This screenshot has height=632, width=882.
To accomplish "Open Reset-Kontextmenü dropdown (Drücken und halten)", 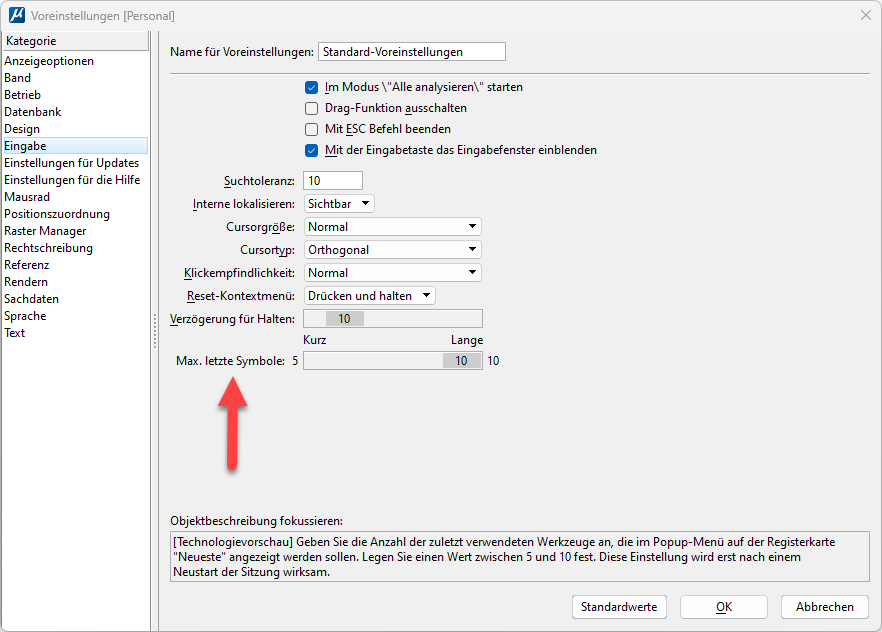I will click(x=370, y=296).
